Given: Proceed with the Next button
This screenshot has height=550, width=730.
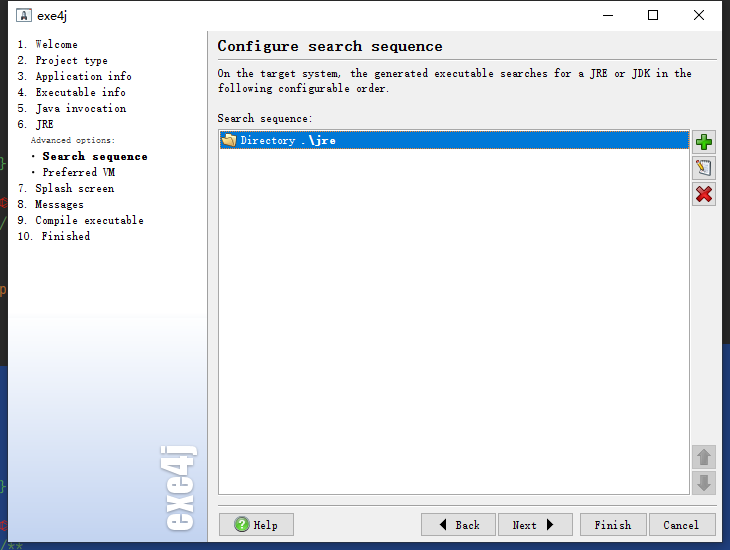Looking at the screenshot, I should tap(534, 525).
